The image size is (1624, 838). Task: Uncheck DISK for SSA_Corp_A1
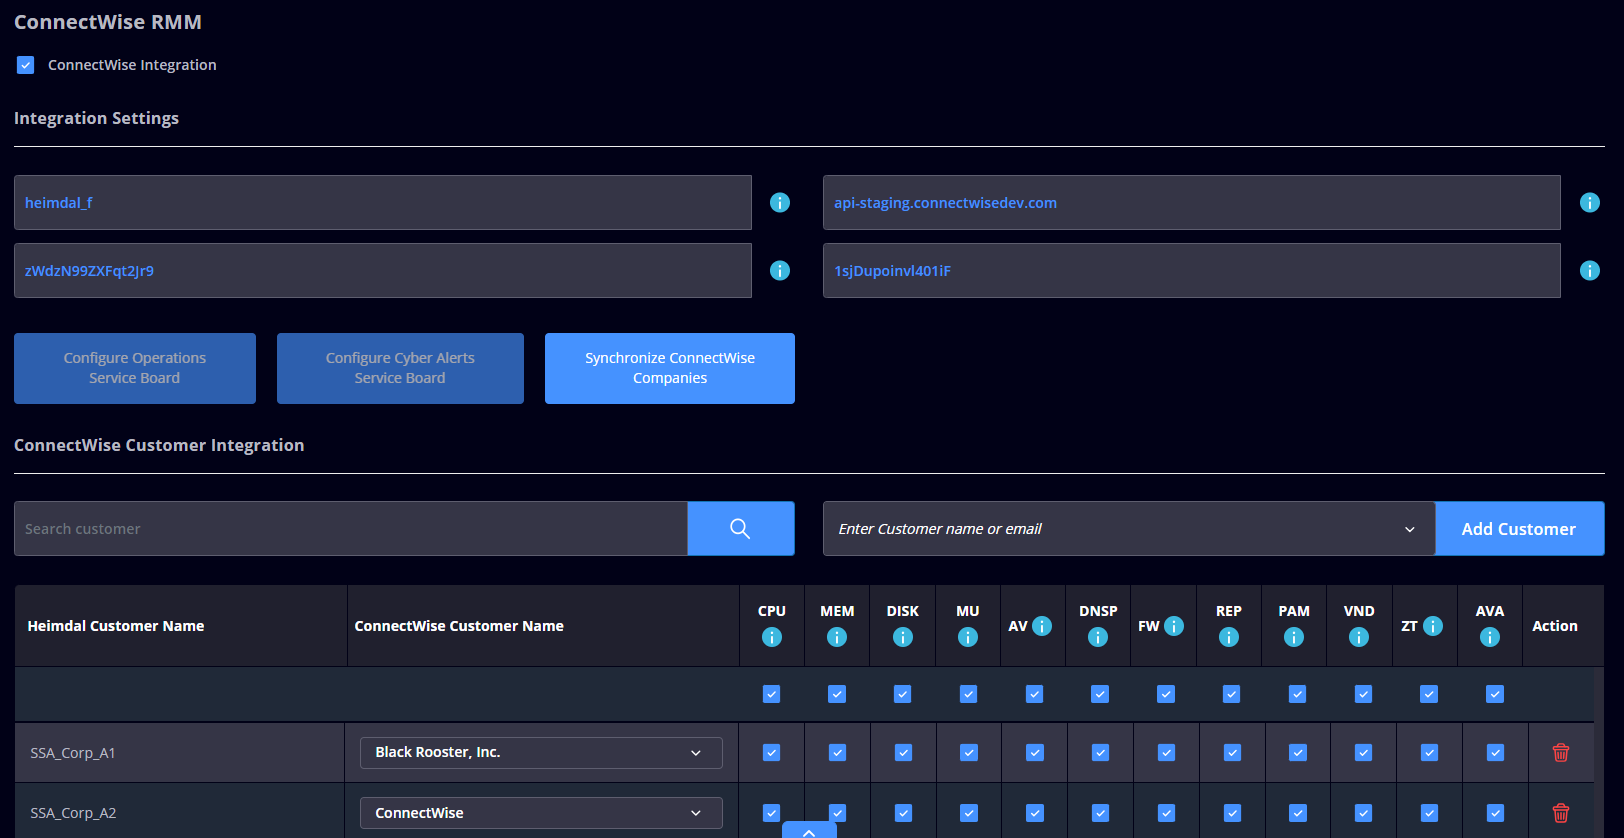pyautogui.click(x=903, y=753)
